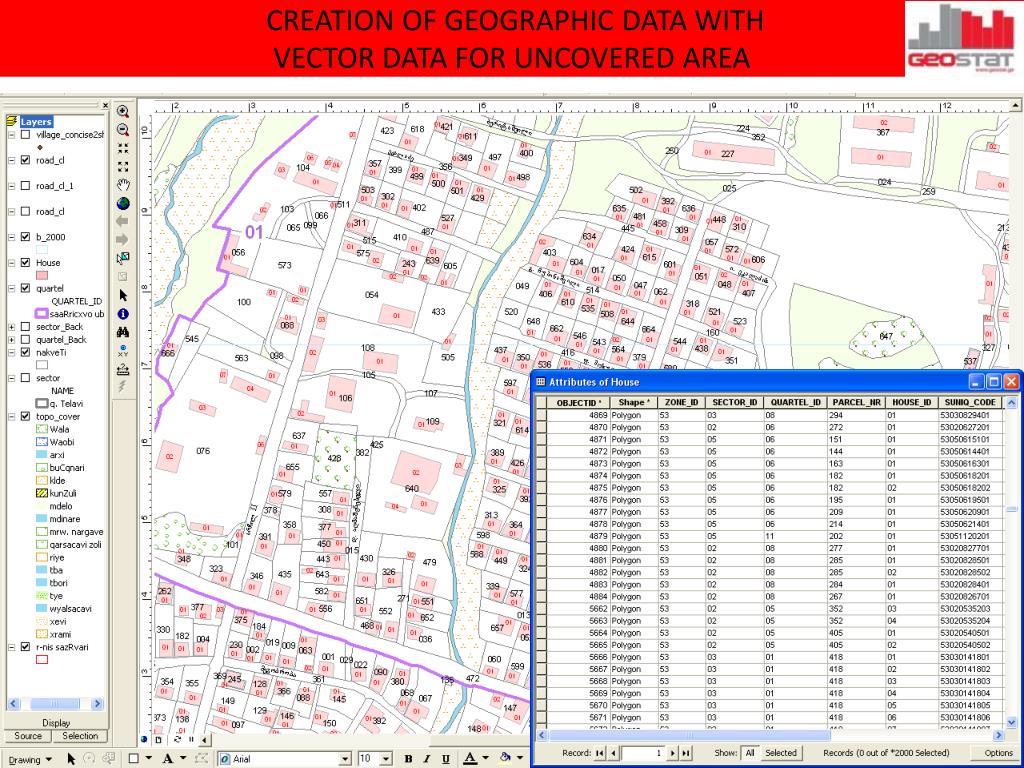Select the Zoom Out tool

click(x=123, y=130)
